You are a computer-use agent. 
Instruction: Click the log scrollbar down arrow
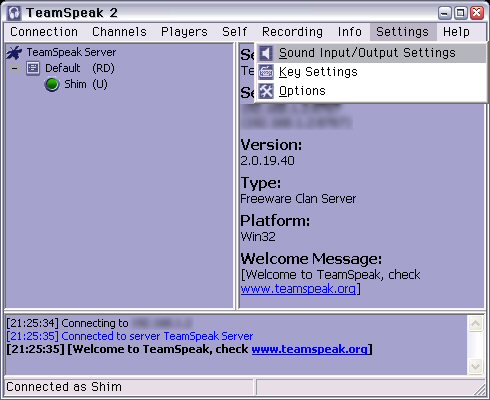coord(475,367)
